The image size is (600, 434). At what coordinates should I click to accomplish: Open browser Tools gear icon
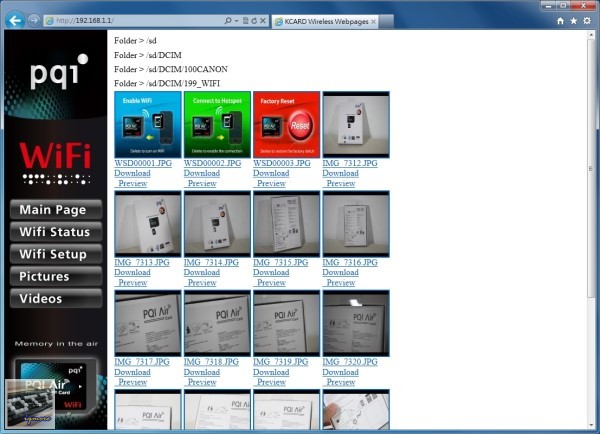point(587,21)
